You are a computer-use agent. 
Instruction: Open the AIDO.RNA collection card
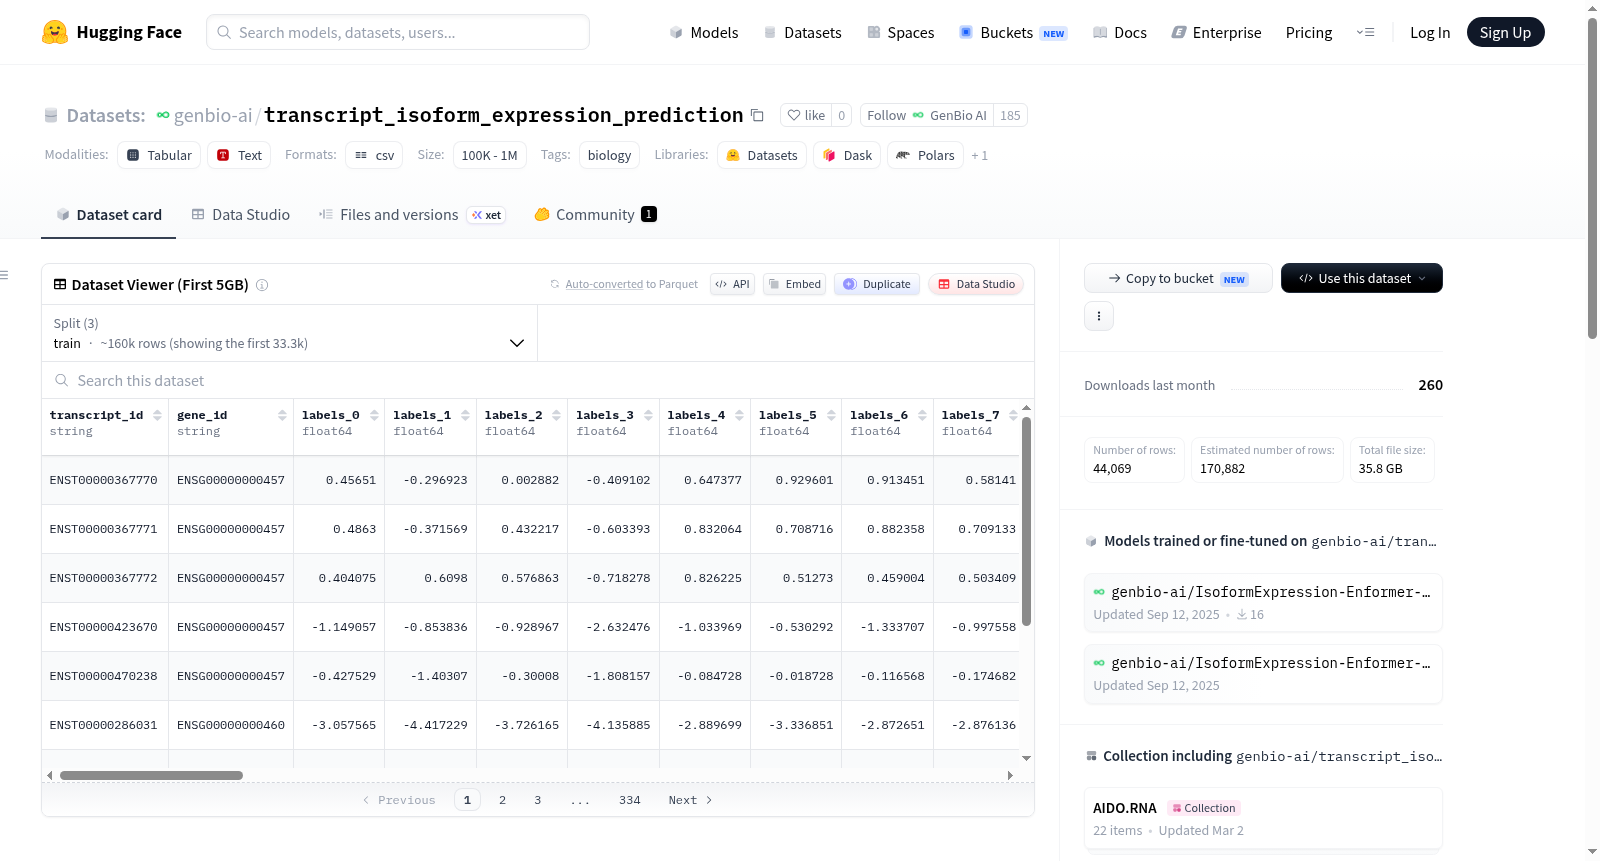pos(1263,818)
